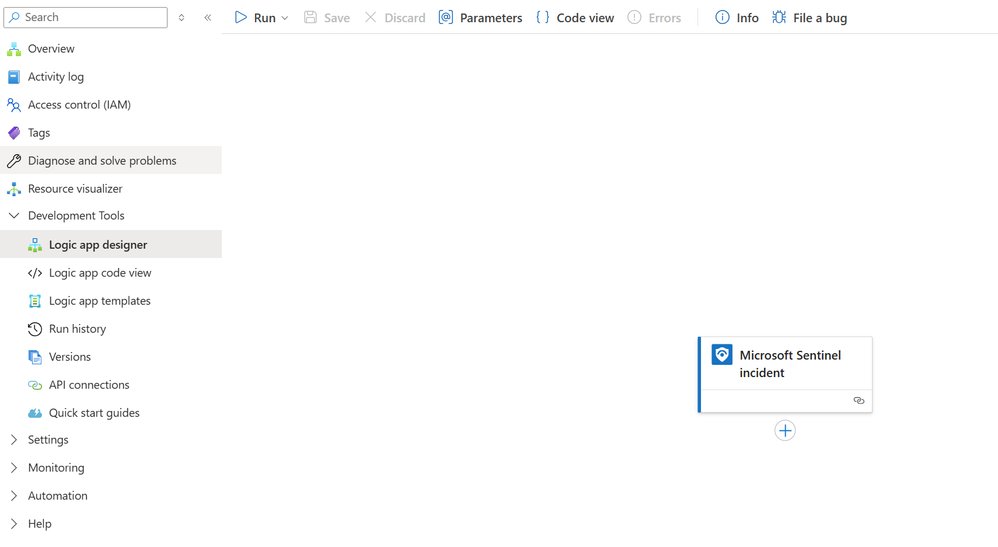Click the Resource visualizer icon
The width and height of the screenshot is (998, 547).
(x=14, y=188)
